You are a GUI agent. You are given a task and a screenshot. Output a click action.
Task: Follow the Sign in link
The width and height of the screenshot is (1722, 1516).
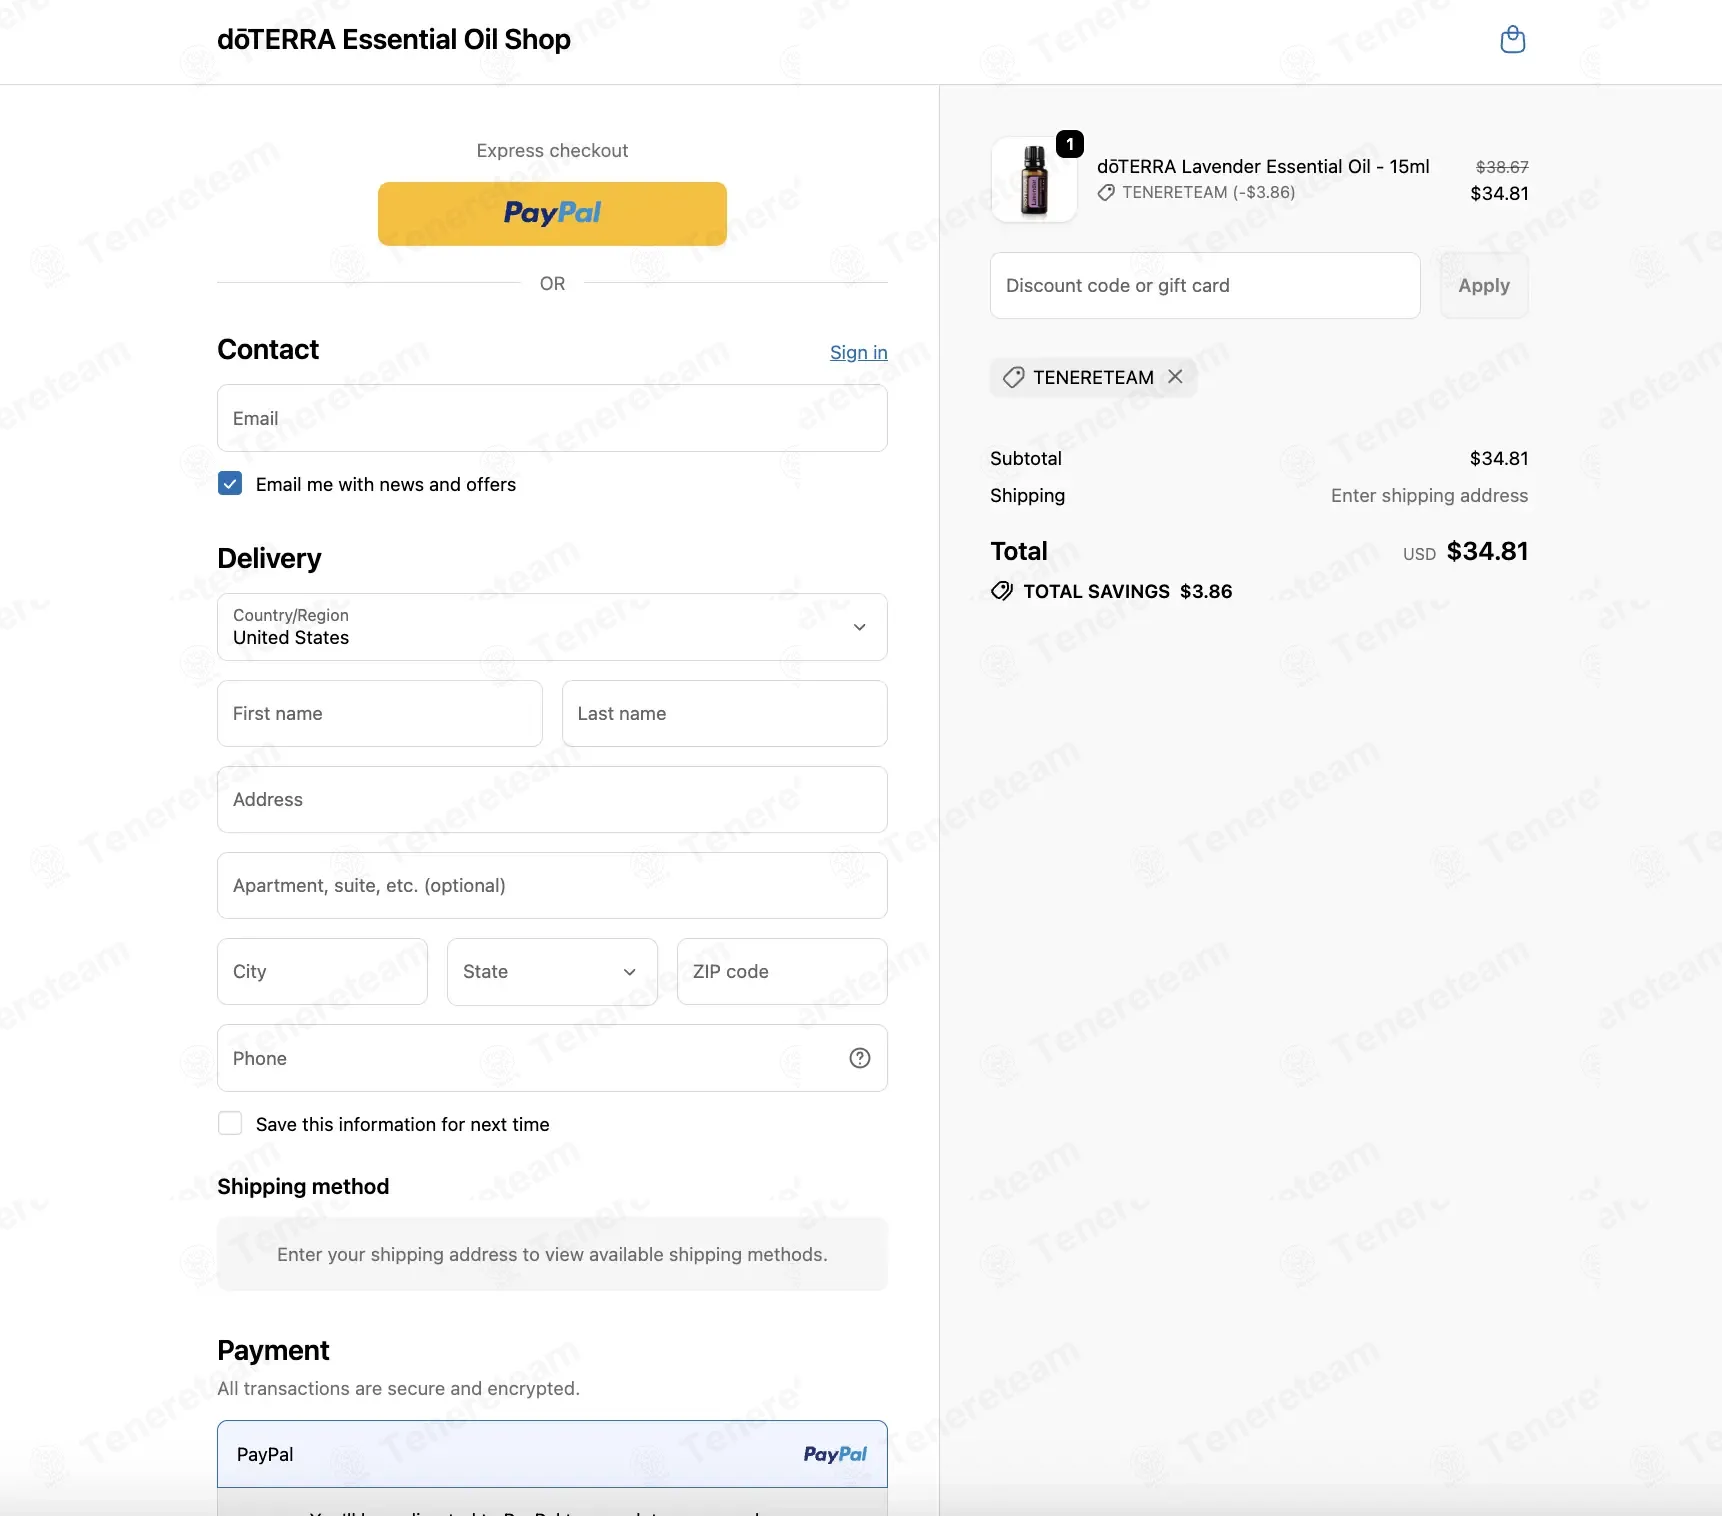click(859, 352)
